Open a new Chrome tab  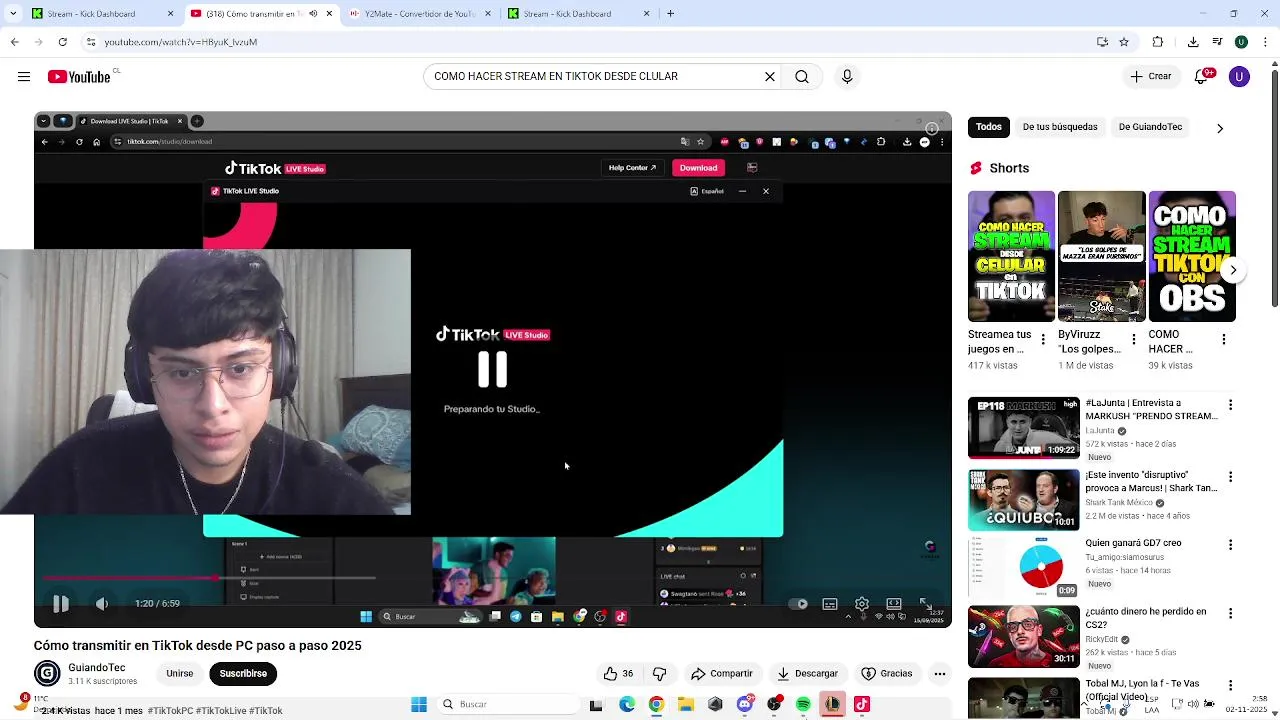[670, 14]
